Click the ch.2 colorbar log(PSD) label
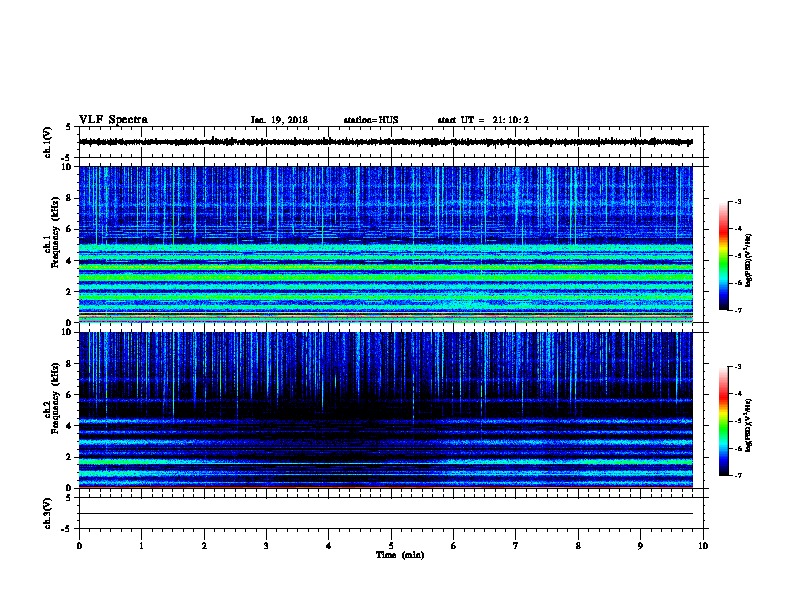Screen dimensions: 792x612 point(748,425)
